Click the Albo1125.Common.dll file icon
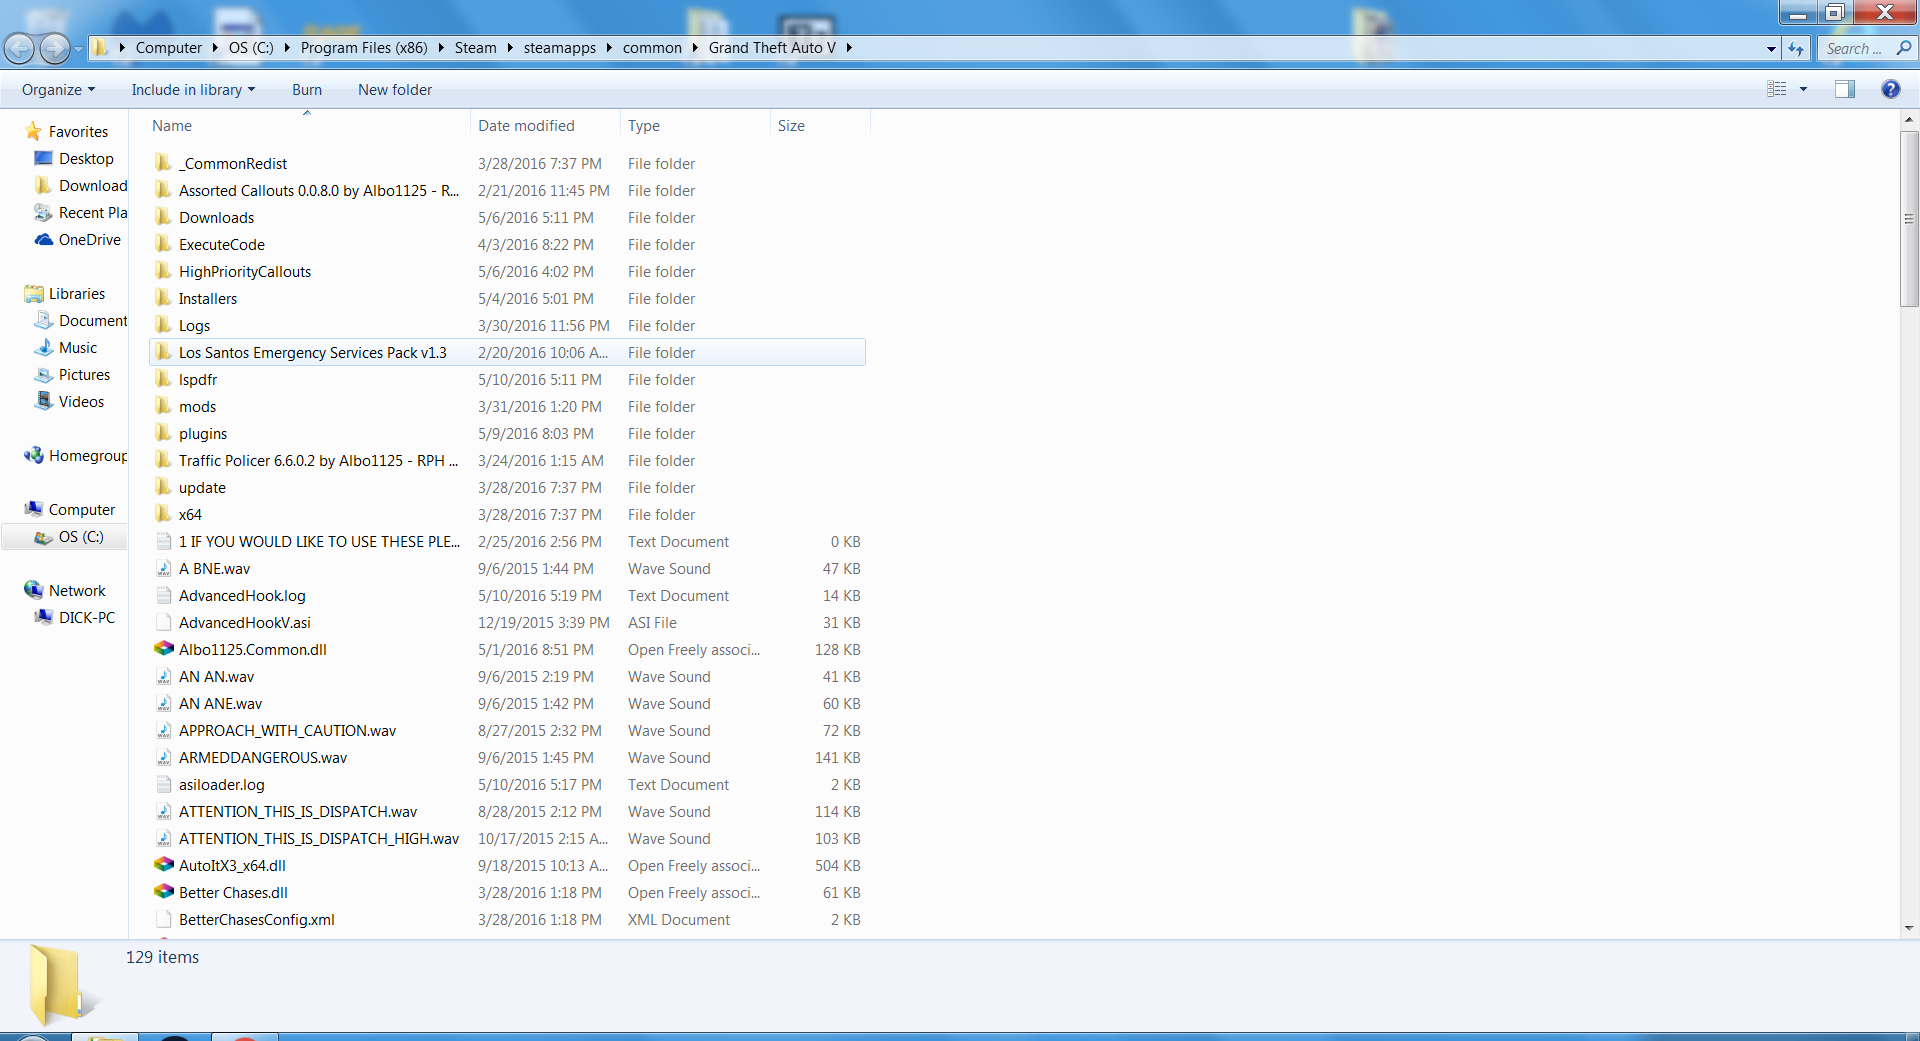1920x1041 pixels. 164,649
